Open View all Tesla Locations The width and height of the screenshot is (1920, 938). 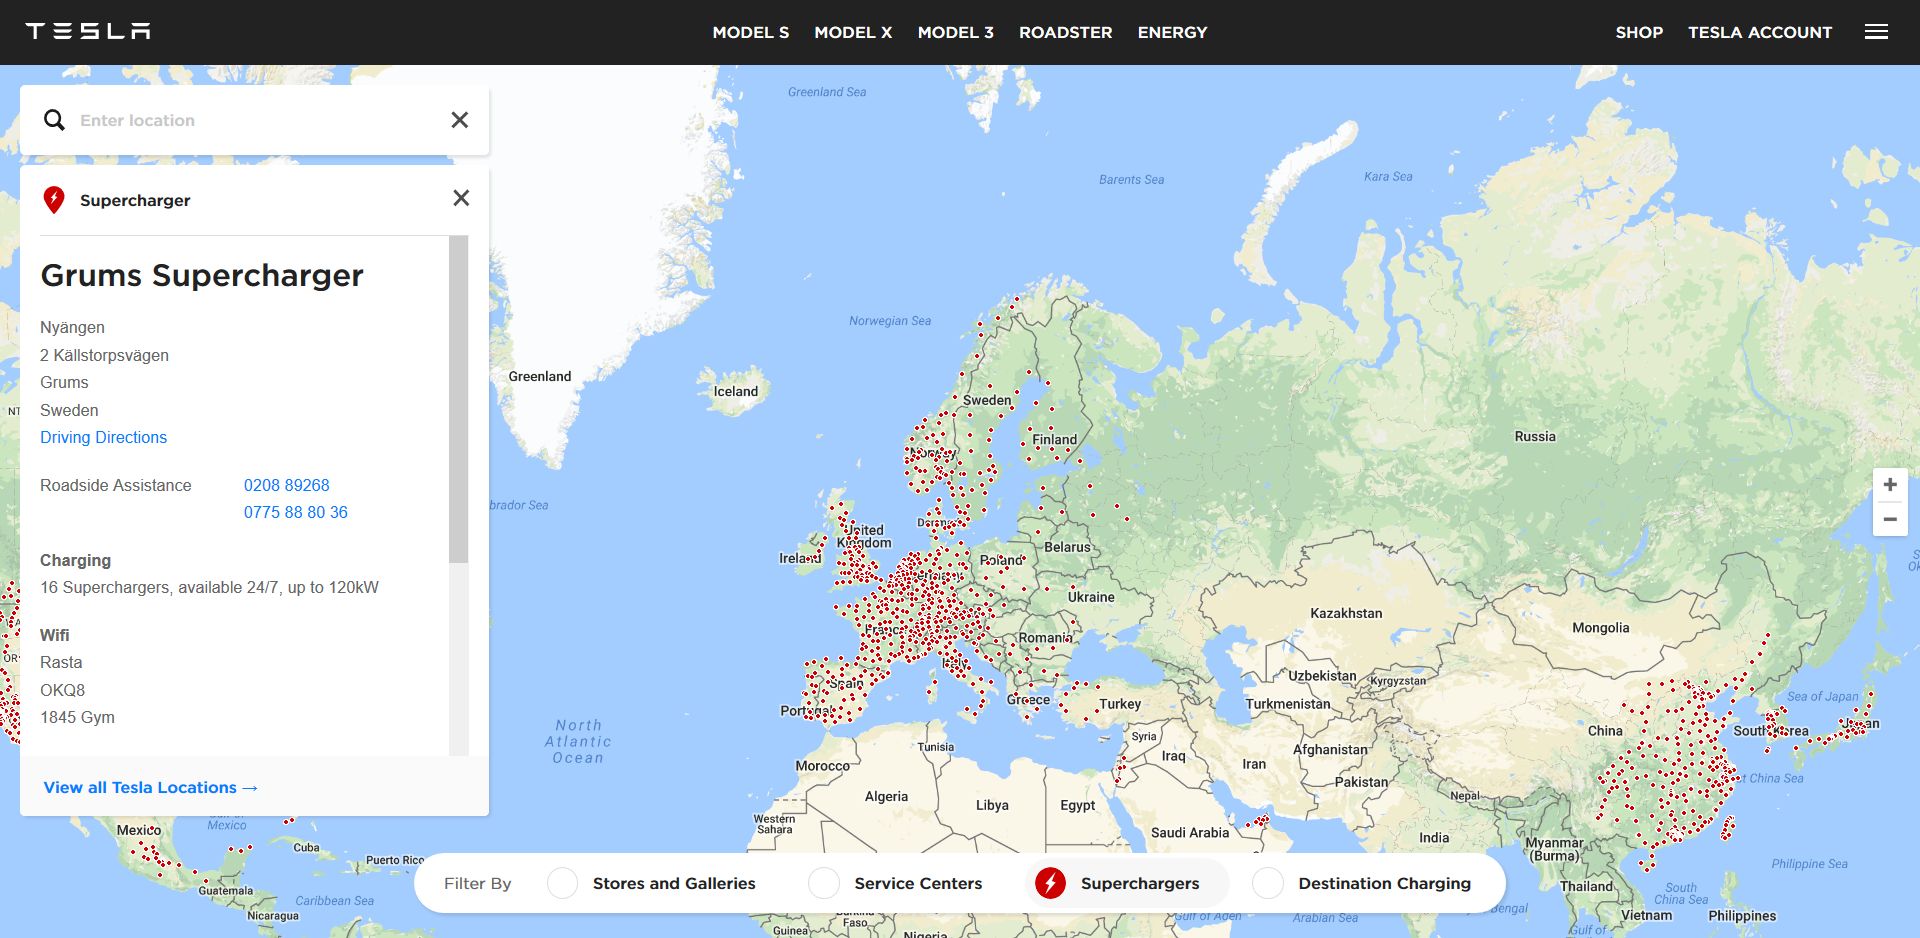(x=151, y=788)
